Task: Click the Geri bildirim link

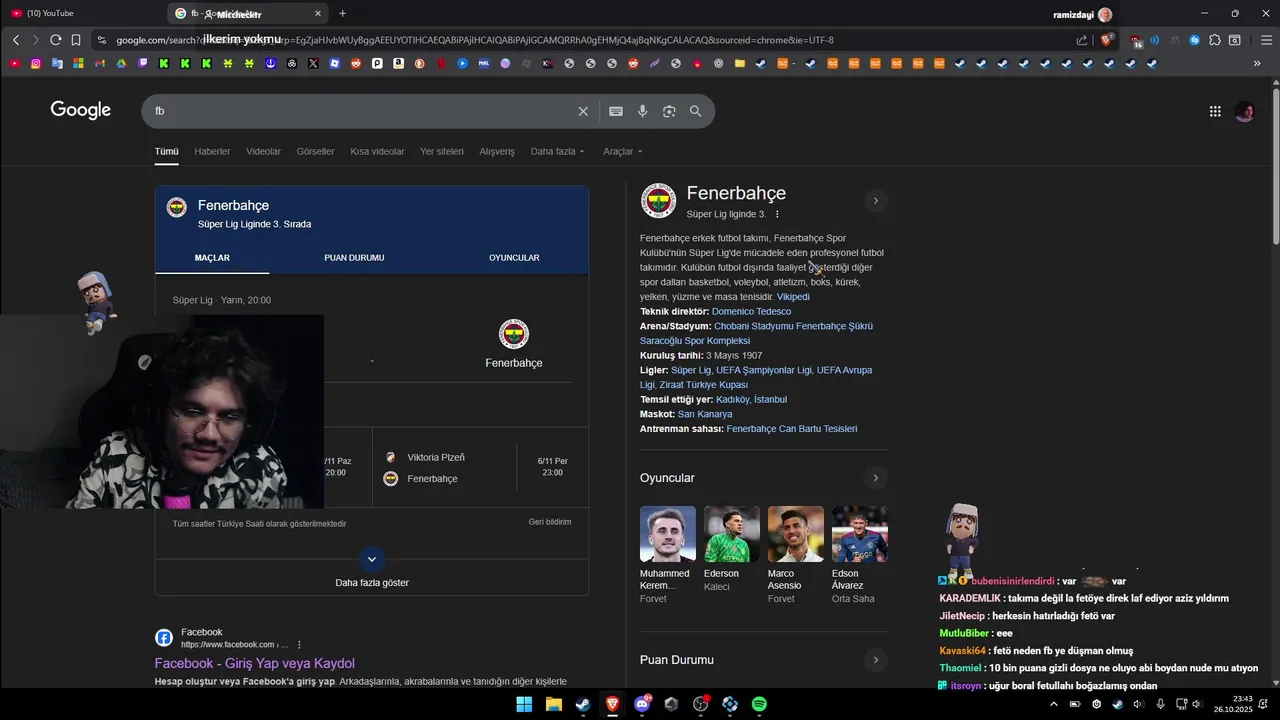Action: pos(550,522)
